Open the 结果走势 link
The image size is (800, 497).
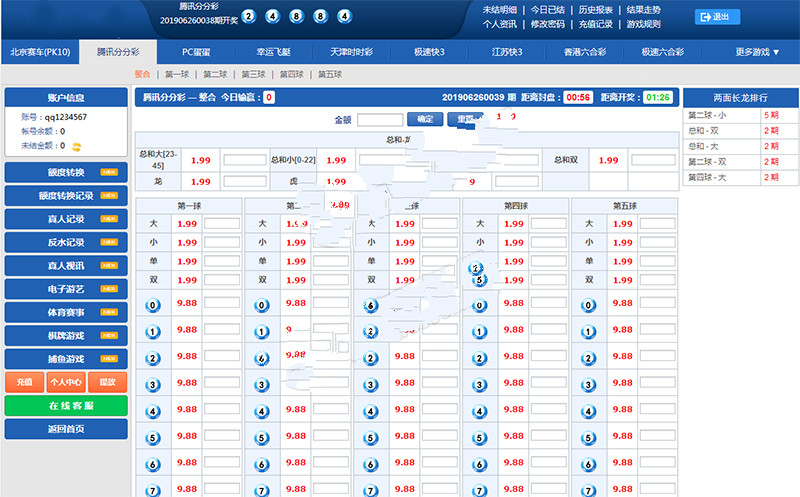coord(643,10)
